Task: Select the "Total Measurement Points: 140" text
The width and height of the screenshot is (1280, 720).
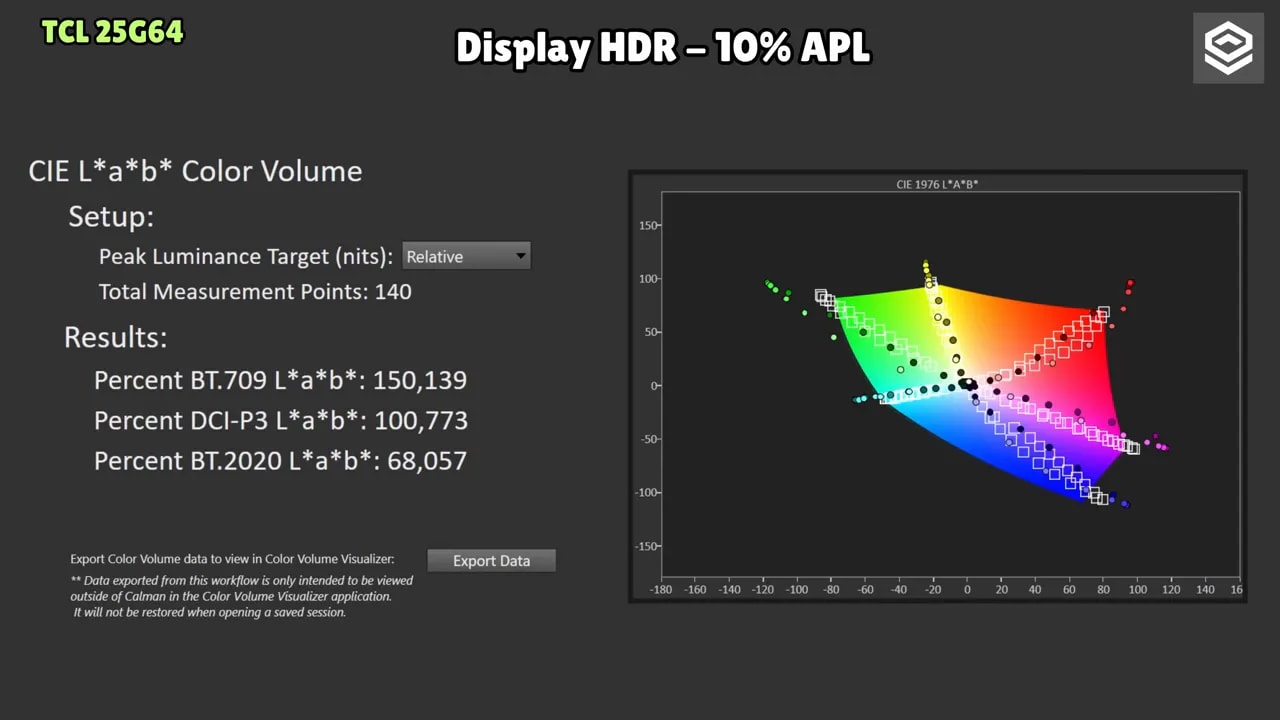Action: [255, 292]
